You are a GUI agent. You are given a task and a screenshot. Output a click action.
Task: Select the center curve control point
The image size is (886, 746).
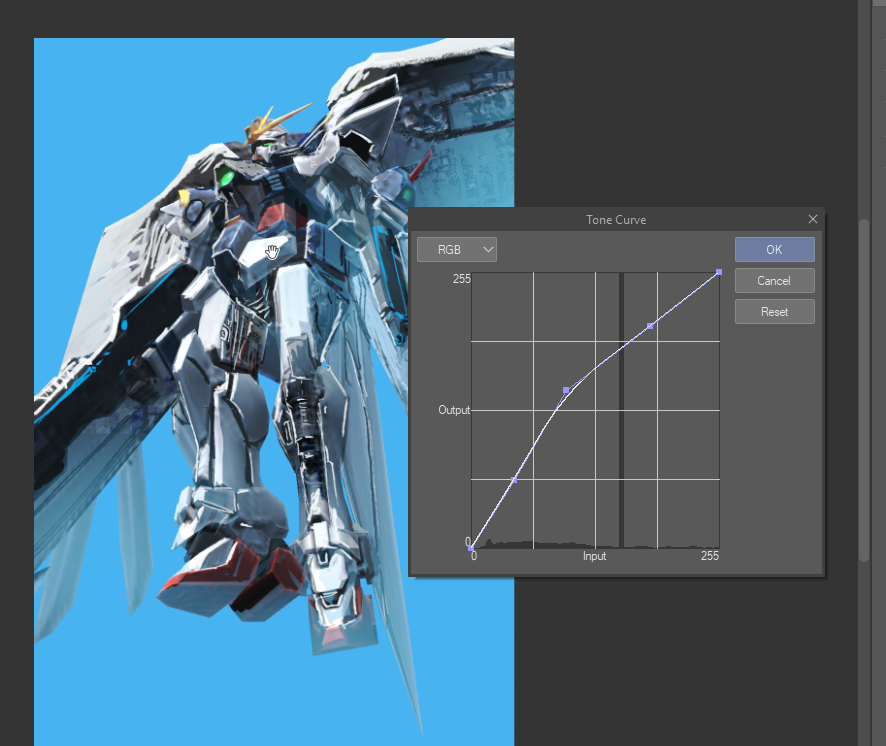(566, 390)
